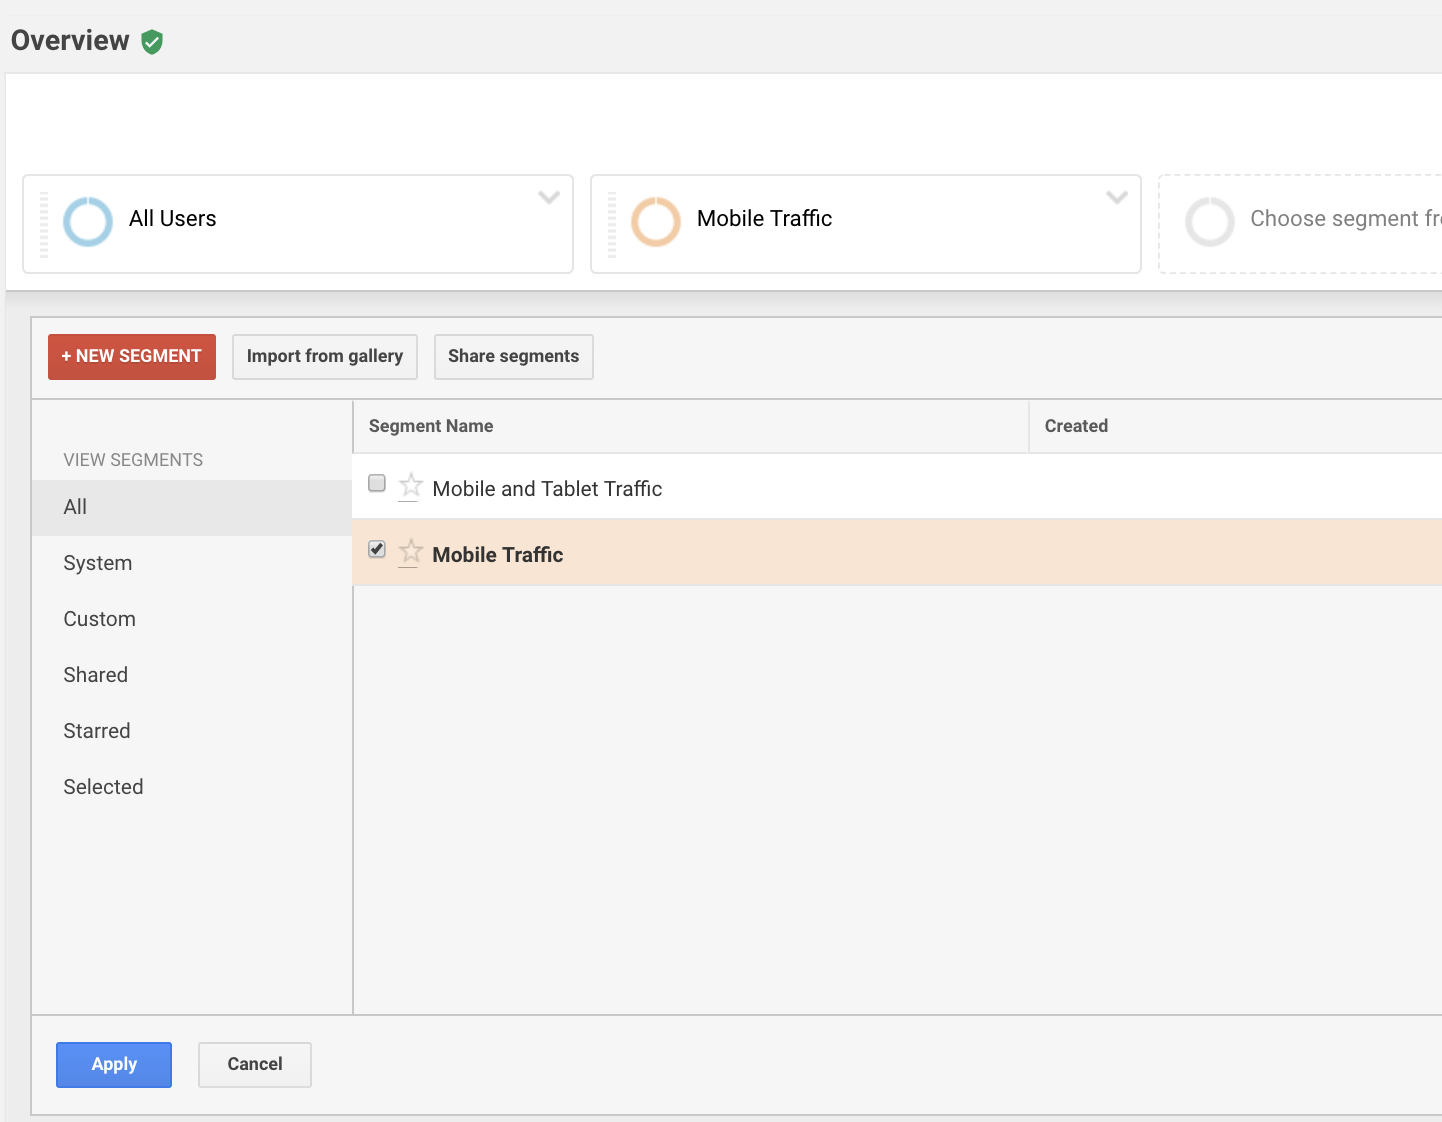Uncheck the Mobile Traffic checkbox

(377, 549)
